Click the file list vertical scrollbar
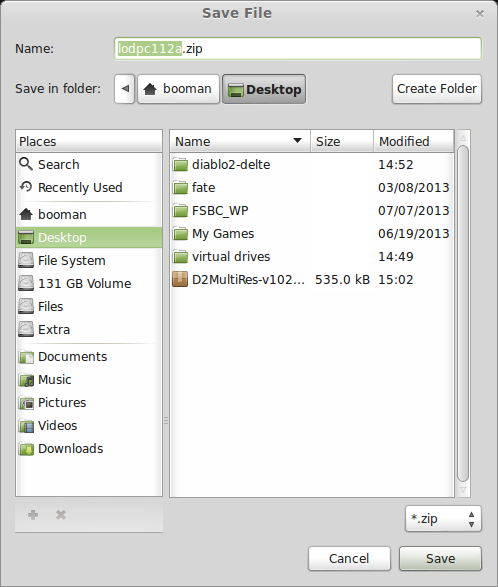Screen dimensions: 498x587 [x=463, y=314]
